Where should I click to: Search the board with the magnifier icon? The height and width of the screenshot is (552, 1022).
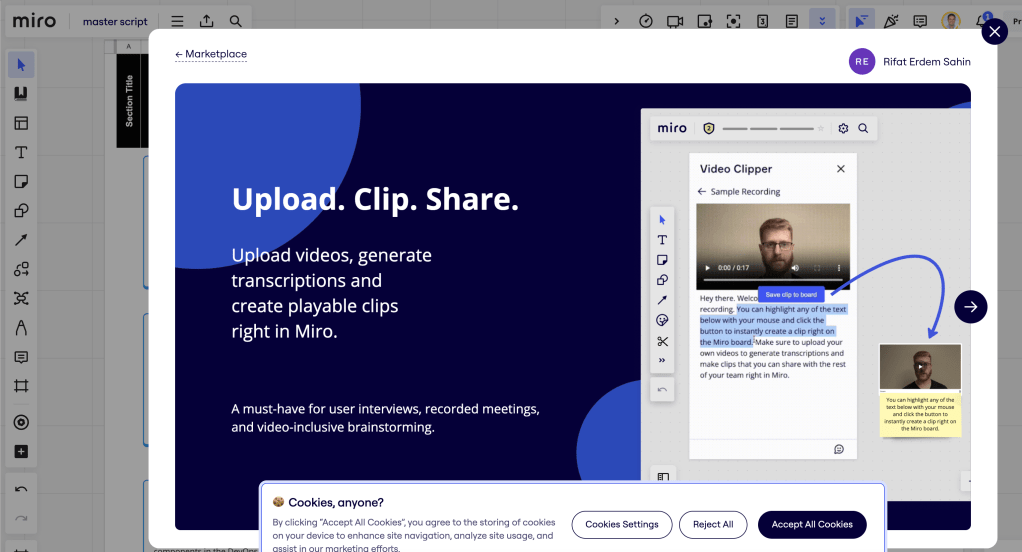236,22
